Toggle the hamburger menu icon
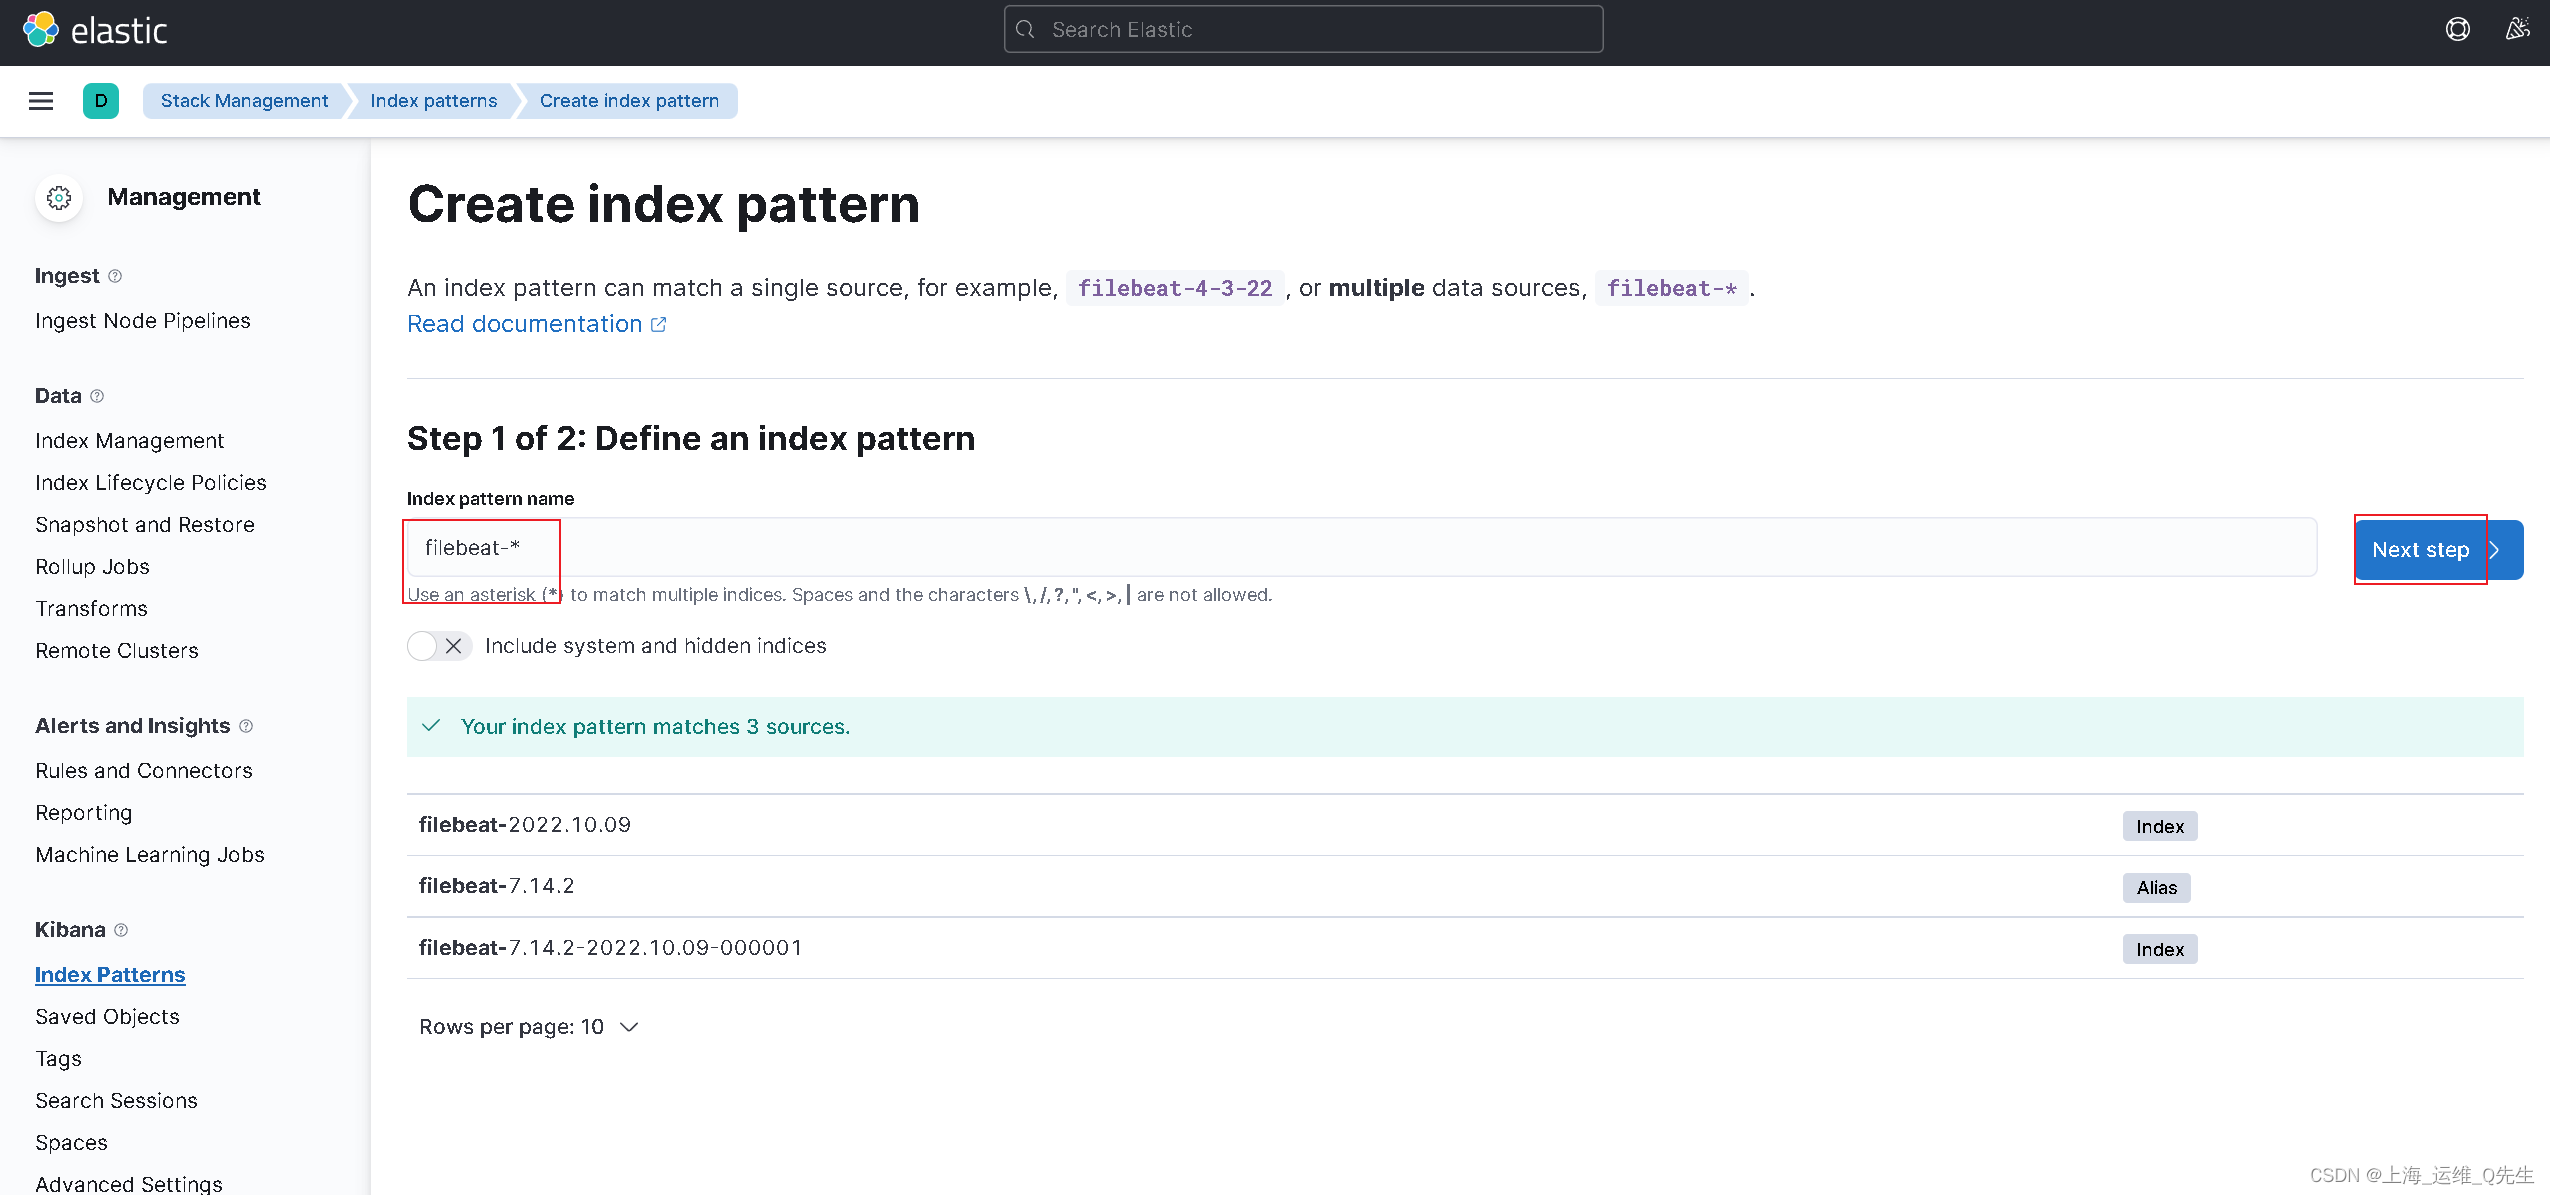2550x1195 pixels. [41, 101]
